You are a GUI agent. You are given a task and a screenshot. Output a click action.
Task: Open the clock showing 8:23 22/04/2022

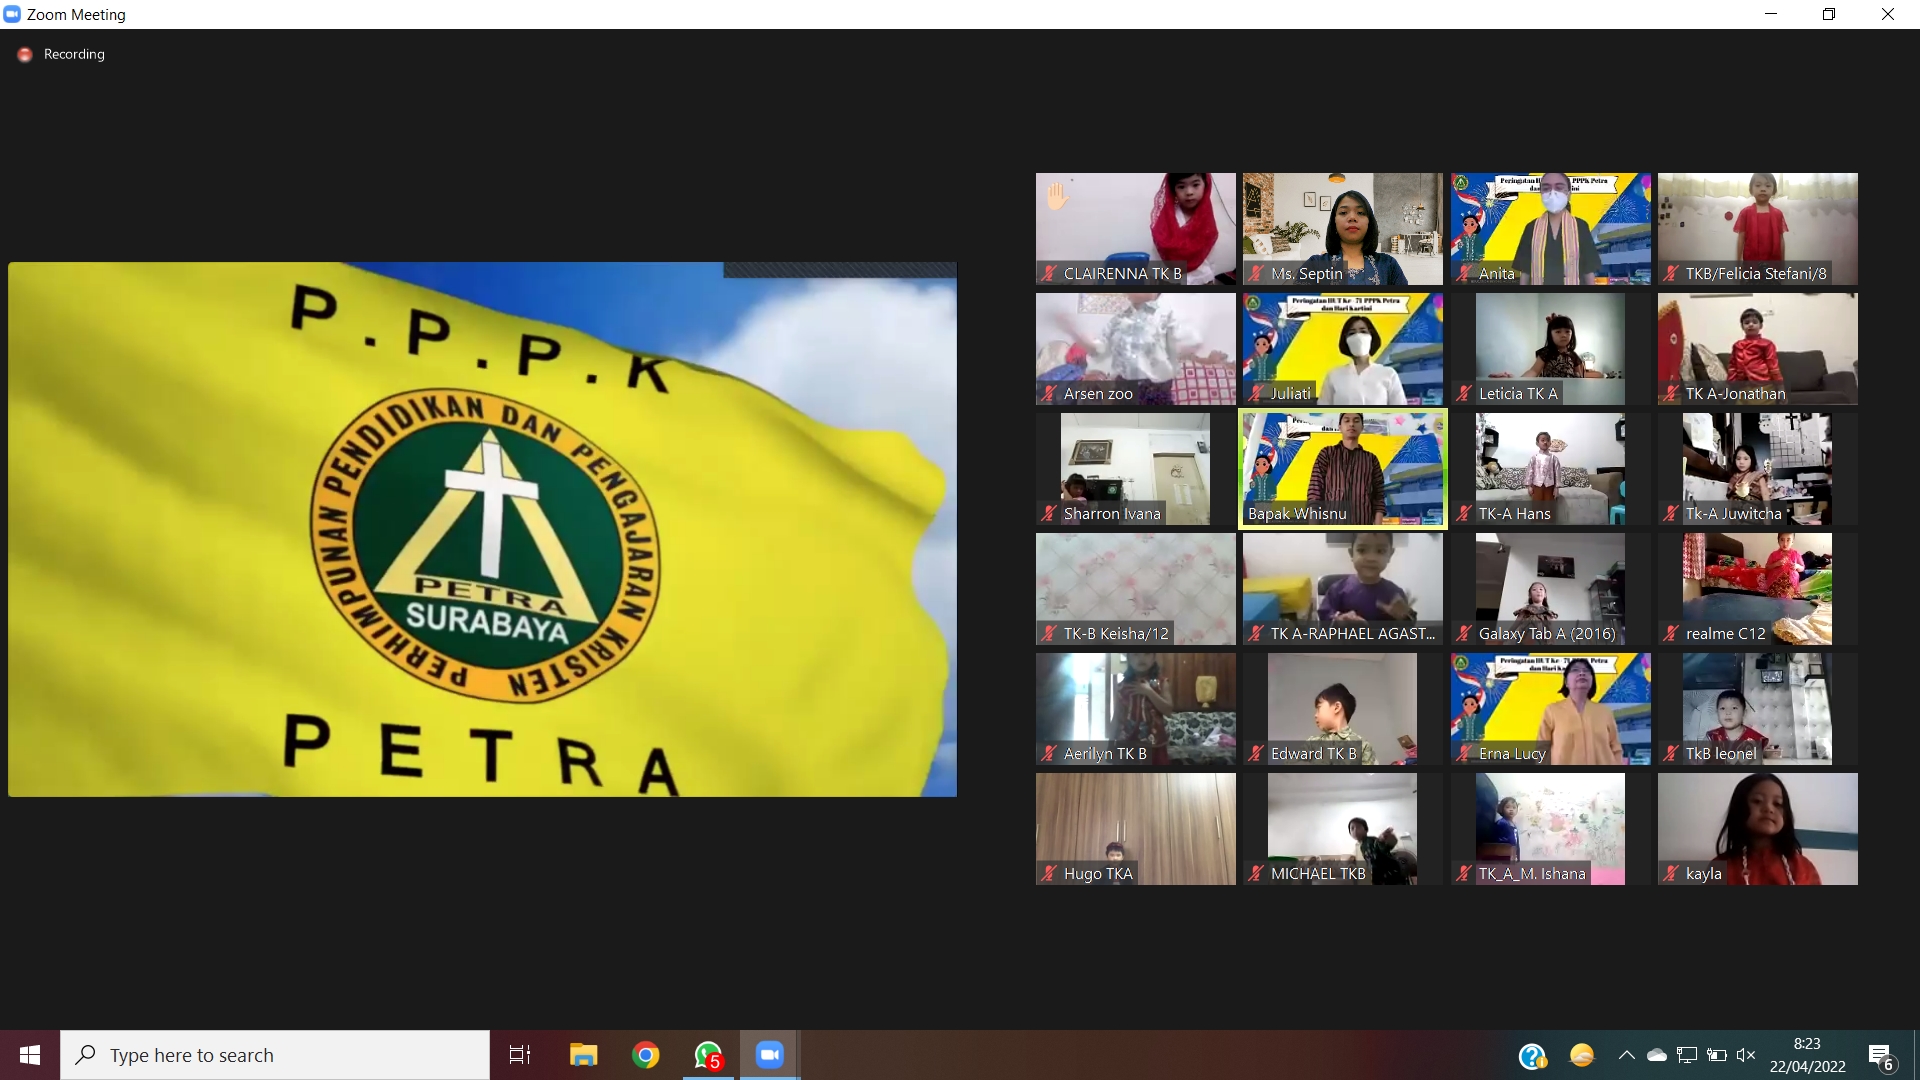tap(1807, 1055)
